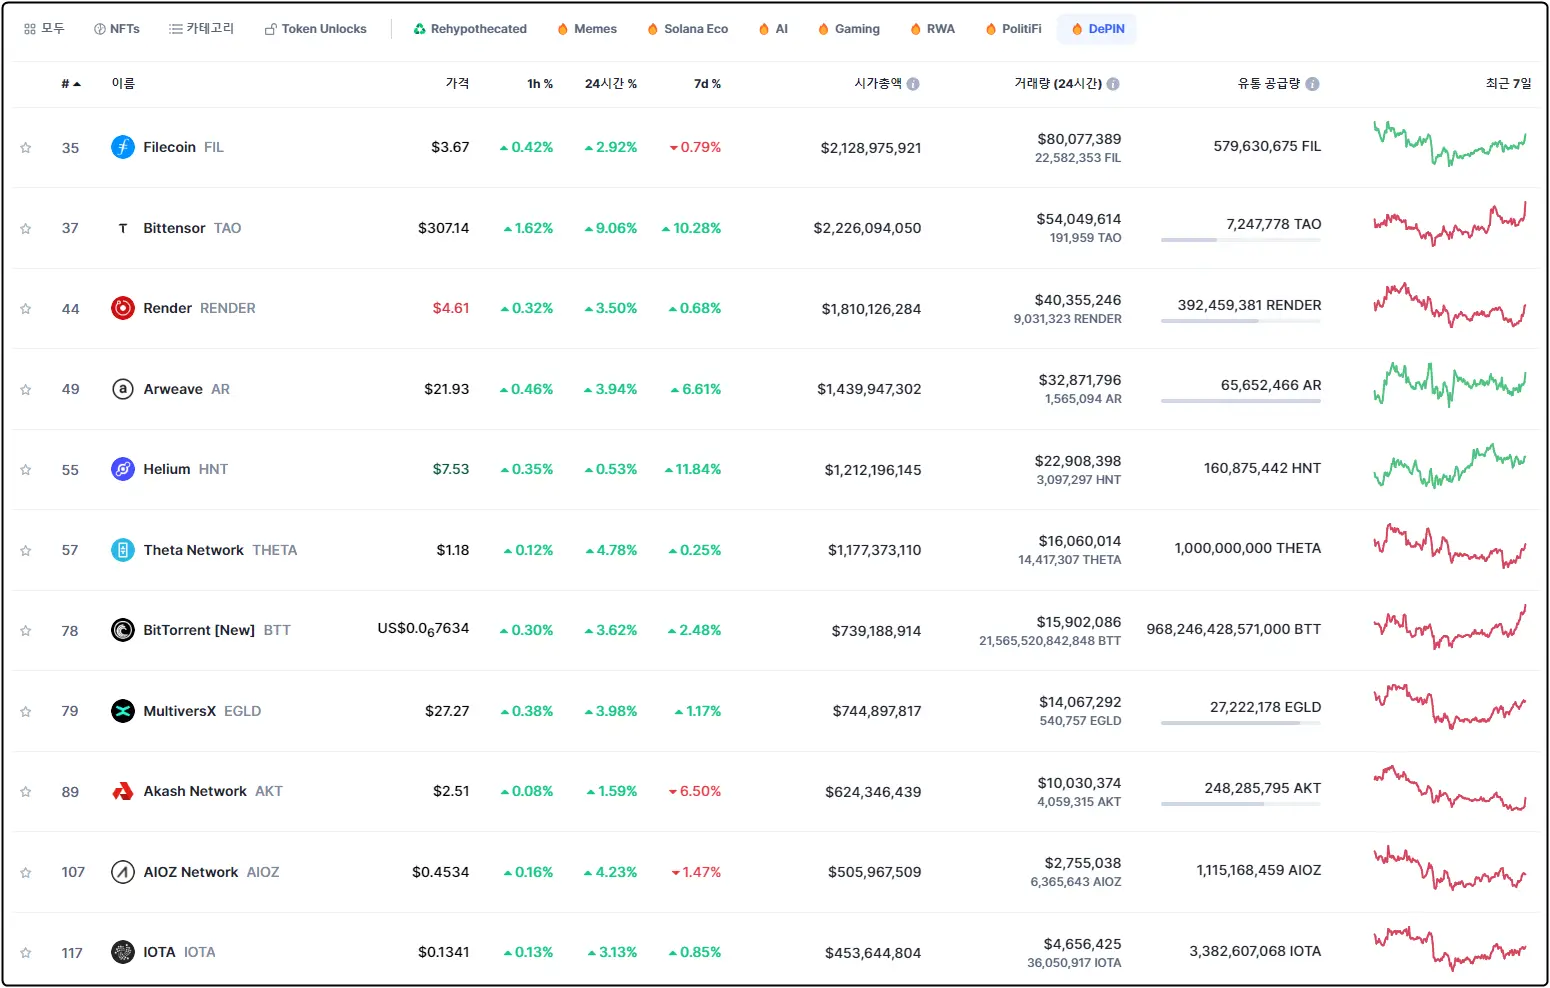Open Filecoin 7-day sparkline chart
1550x988 pixels.
tap(1450, 143)
